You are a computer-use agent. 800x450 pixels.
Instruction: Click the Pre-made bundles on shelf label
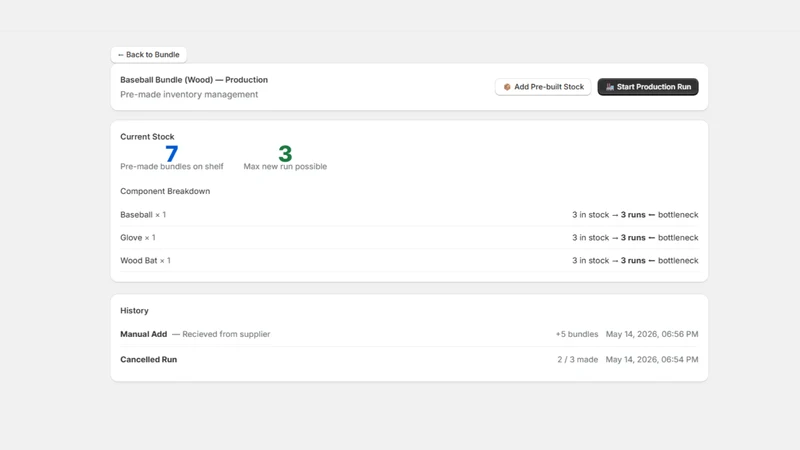tap(172, 166)
